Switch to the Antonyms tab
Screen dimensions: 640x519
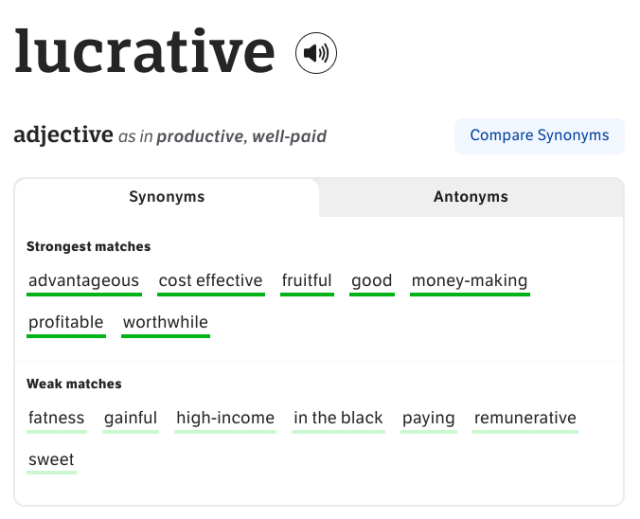click(x=471, y=197)
